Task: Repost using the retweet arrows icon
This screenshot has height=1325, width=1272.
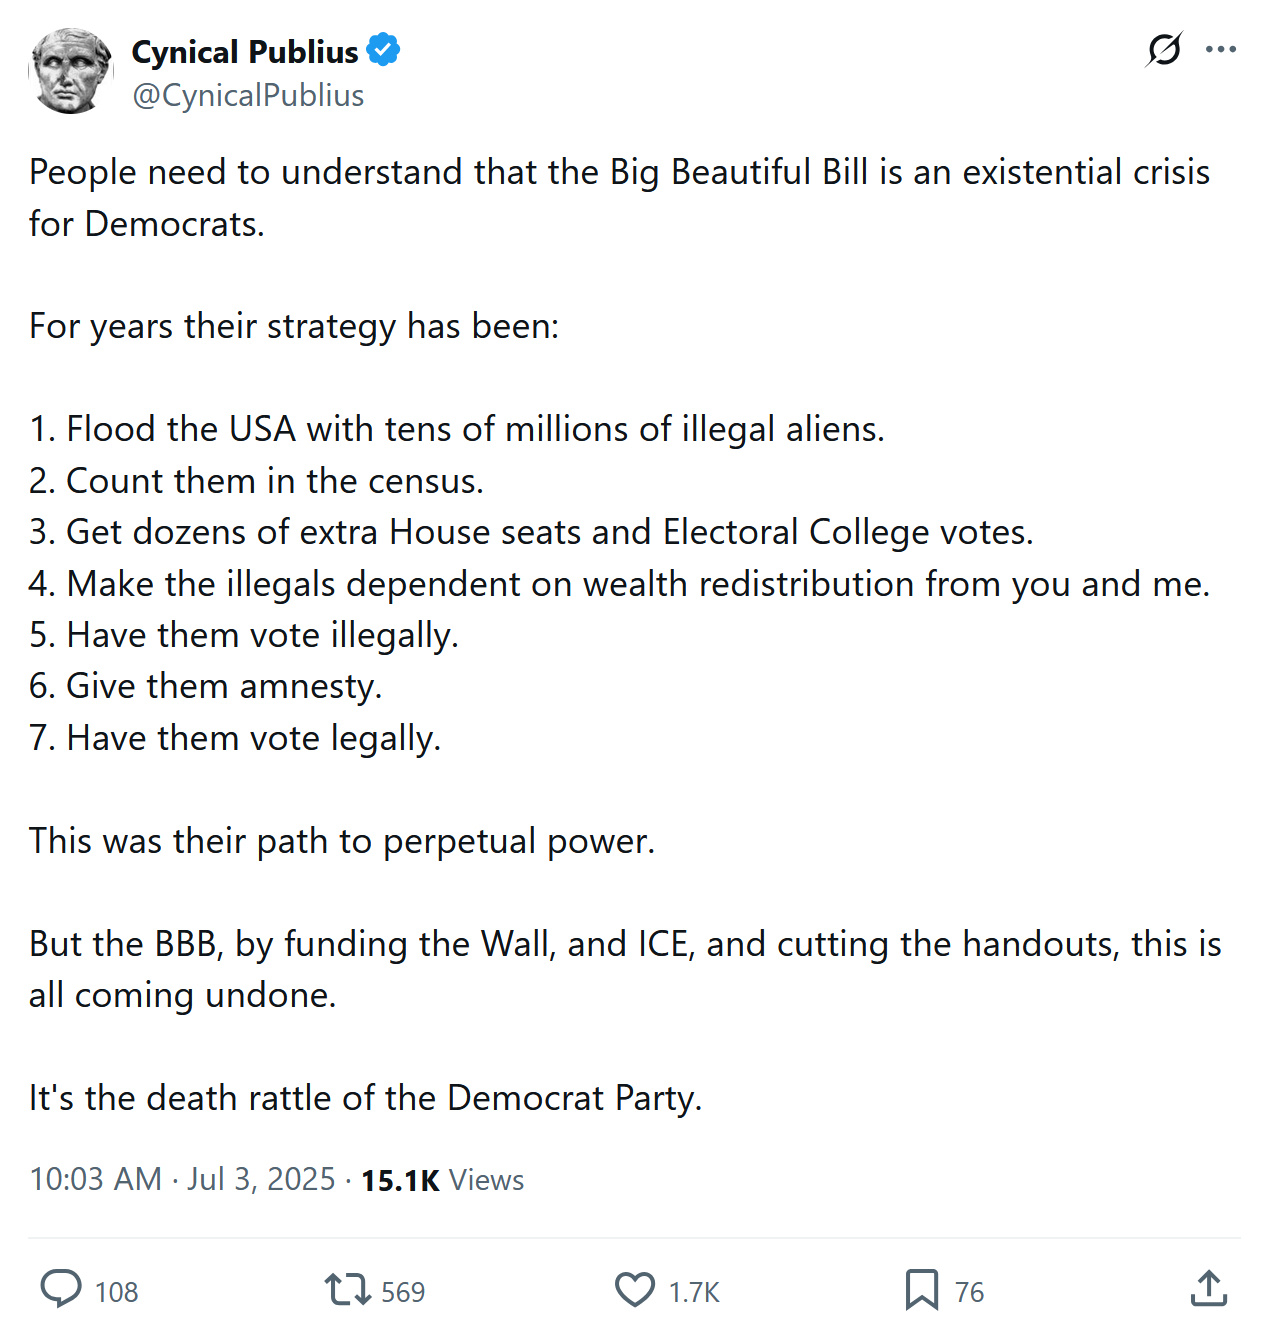Action: [347, 1289]
